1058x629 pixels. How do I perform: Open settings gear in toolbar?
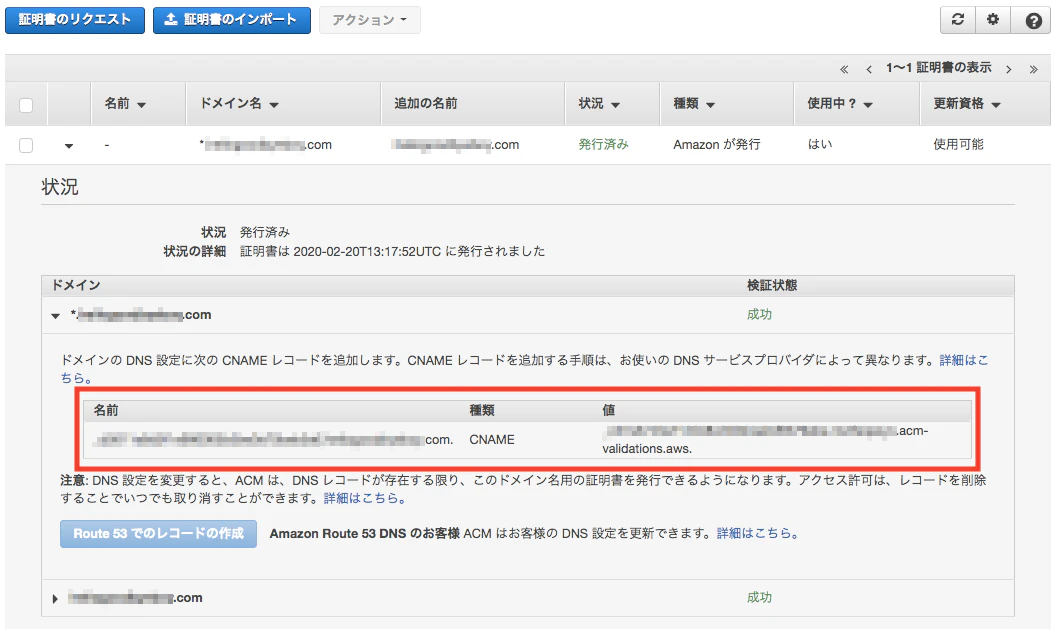click(993, 20)
